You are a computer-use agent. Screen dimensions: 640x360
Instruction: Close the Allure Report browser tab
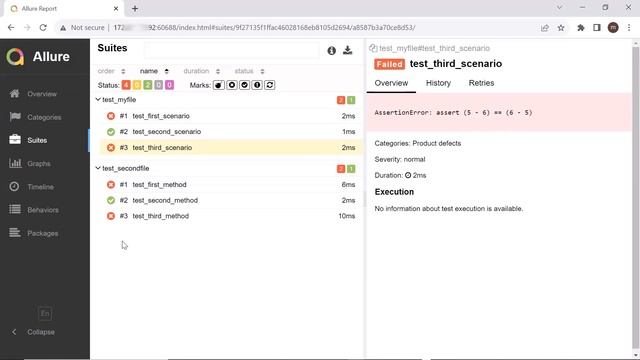(x=116, y=9)
